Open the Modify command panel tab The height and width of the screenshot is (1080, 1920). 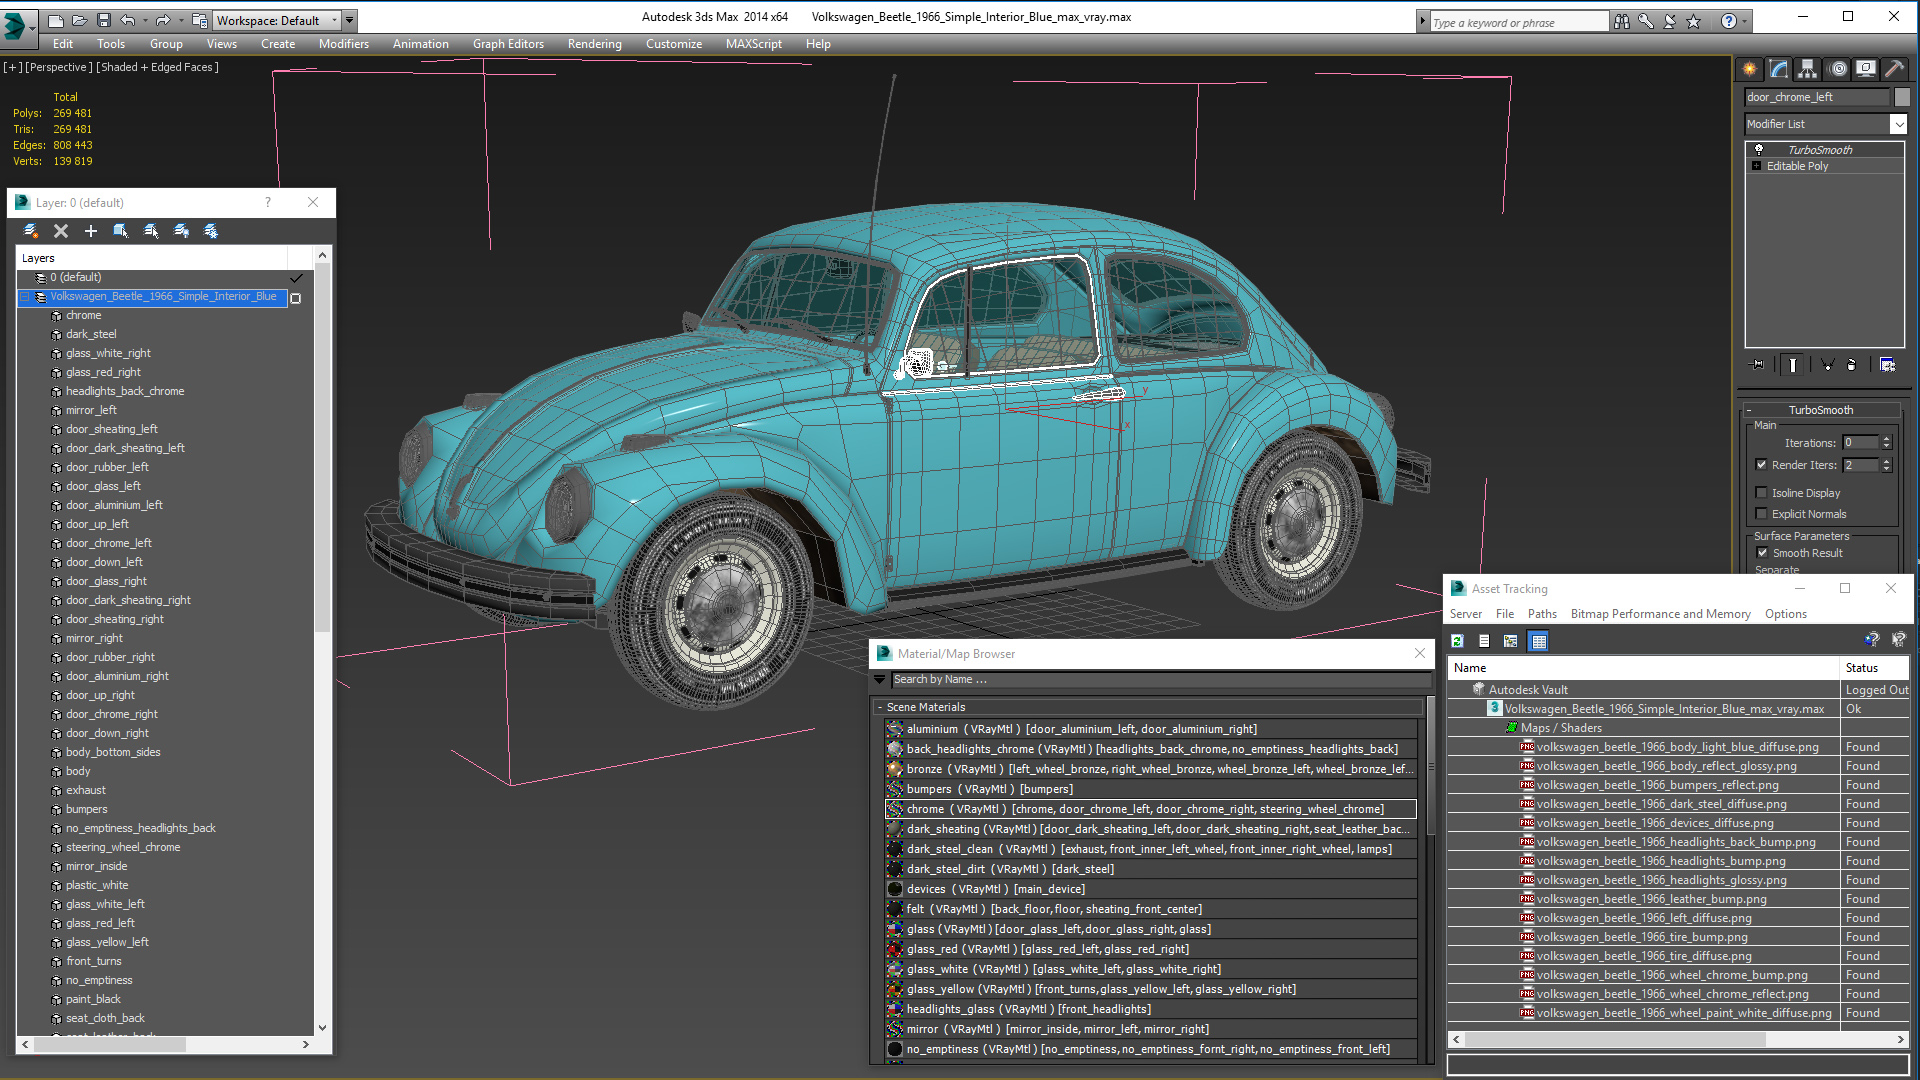point(1778,68)
